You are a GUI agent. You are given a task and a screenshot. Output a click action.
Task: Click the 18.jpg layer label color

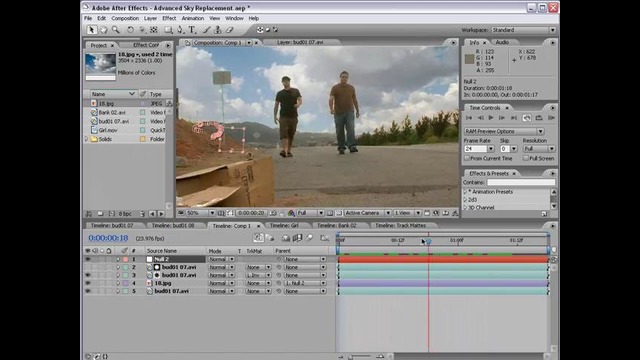coord(125,283)
